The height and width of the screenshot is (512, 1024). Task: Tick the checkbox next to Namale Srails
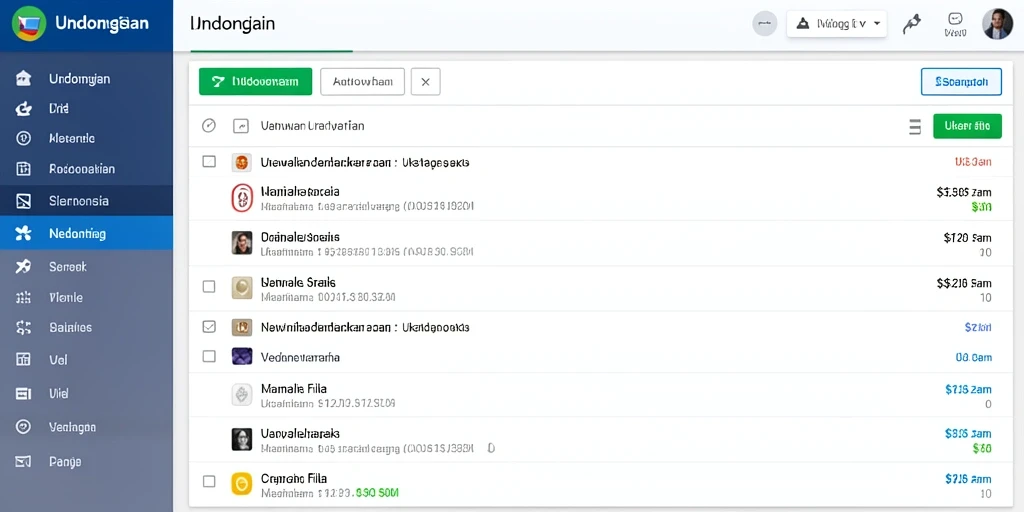[209, 286]
